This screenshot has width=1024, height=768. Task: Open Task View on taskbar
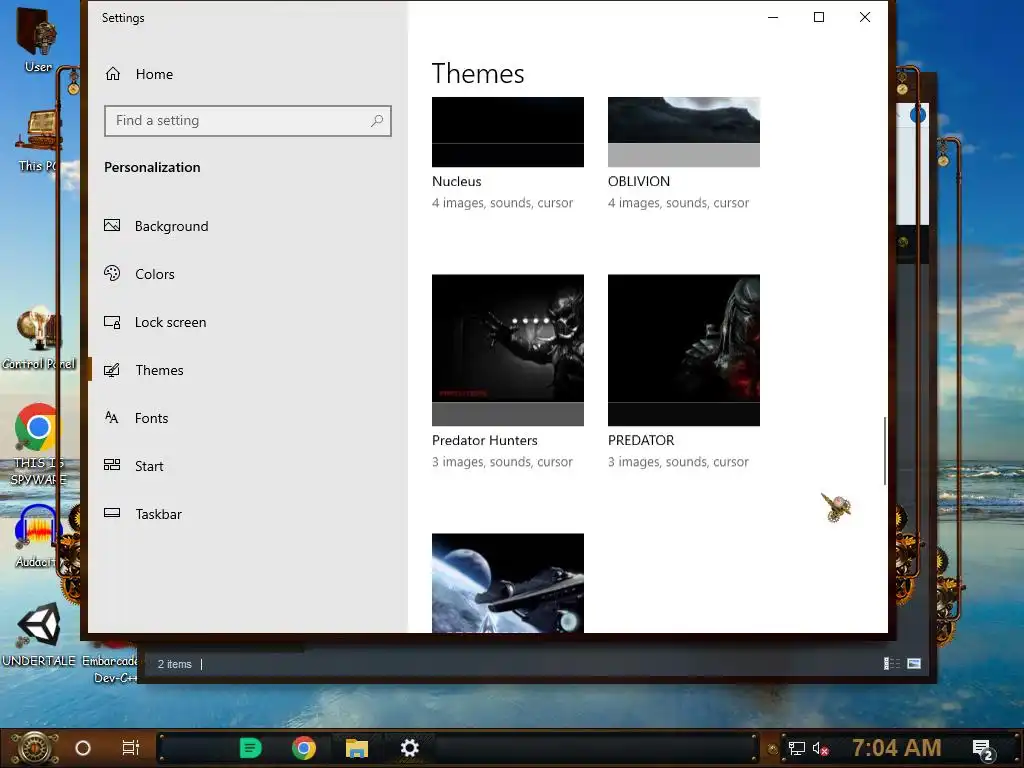131,748
